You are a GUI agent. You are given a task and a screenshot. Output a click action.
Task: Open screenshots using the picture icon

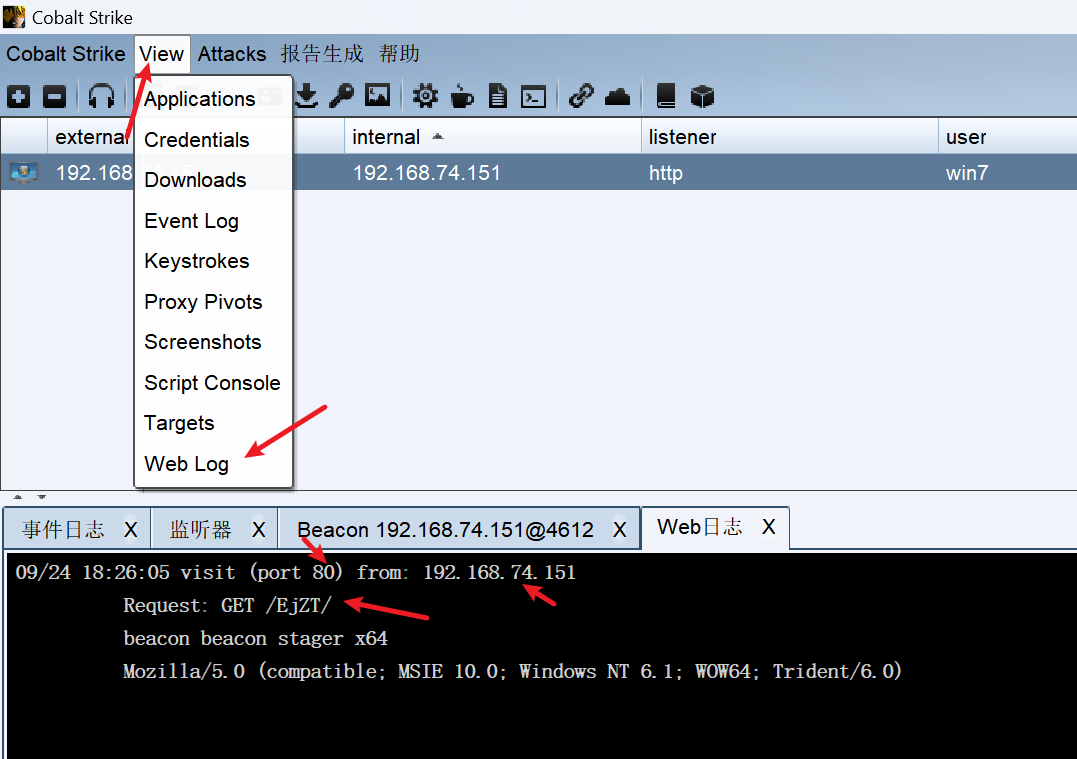click(x=377, y=96)
